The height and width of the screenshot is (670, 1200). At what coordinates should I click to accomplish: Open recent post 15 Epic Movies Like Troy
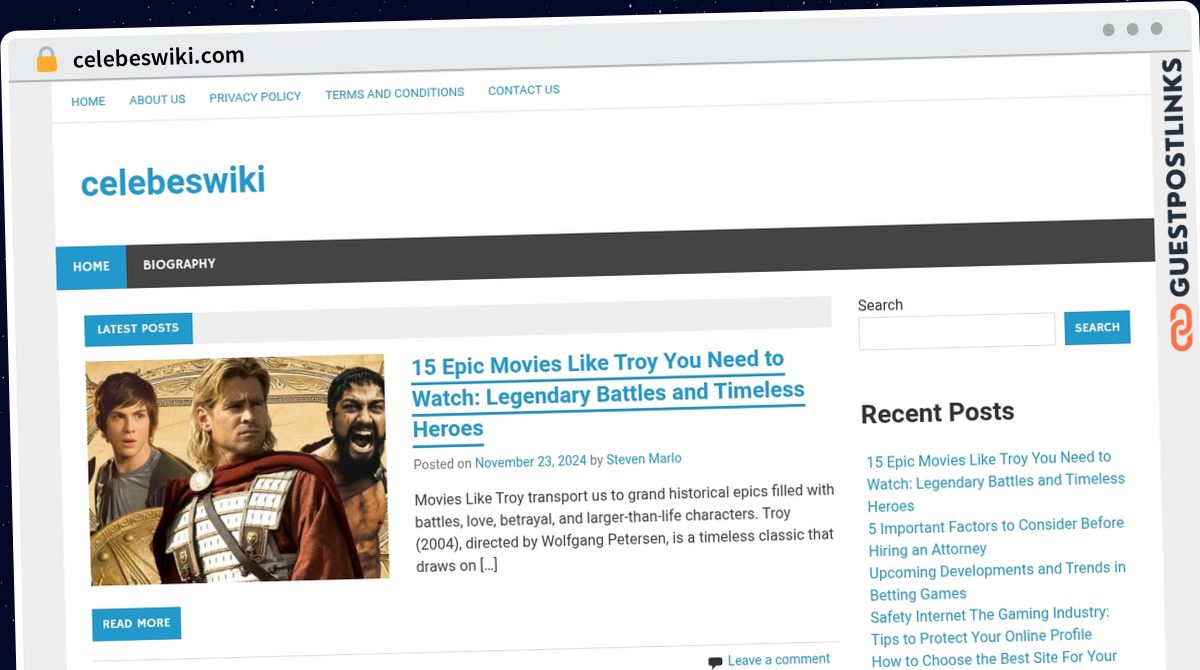995,482
